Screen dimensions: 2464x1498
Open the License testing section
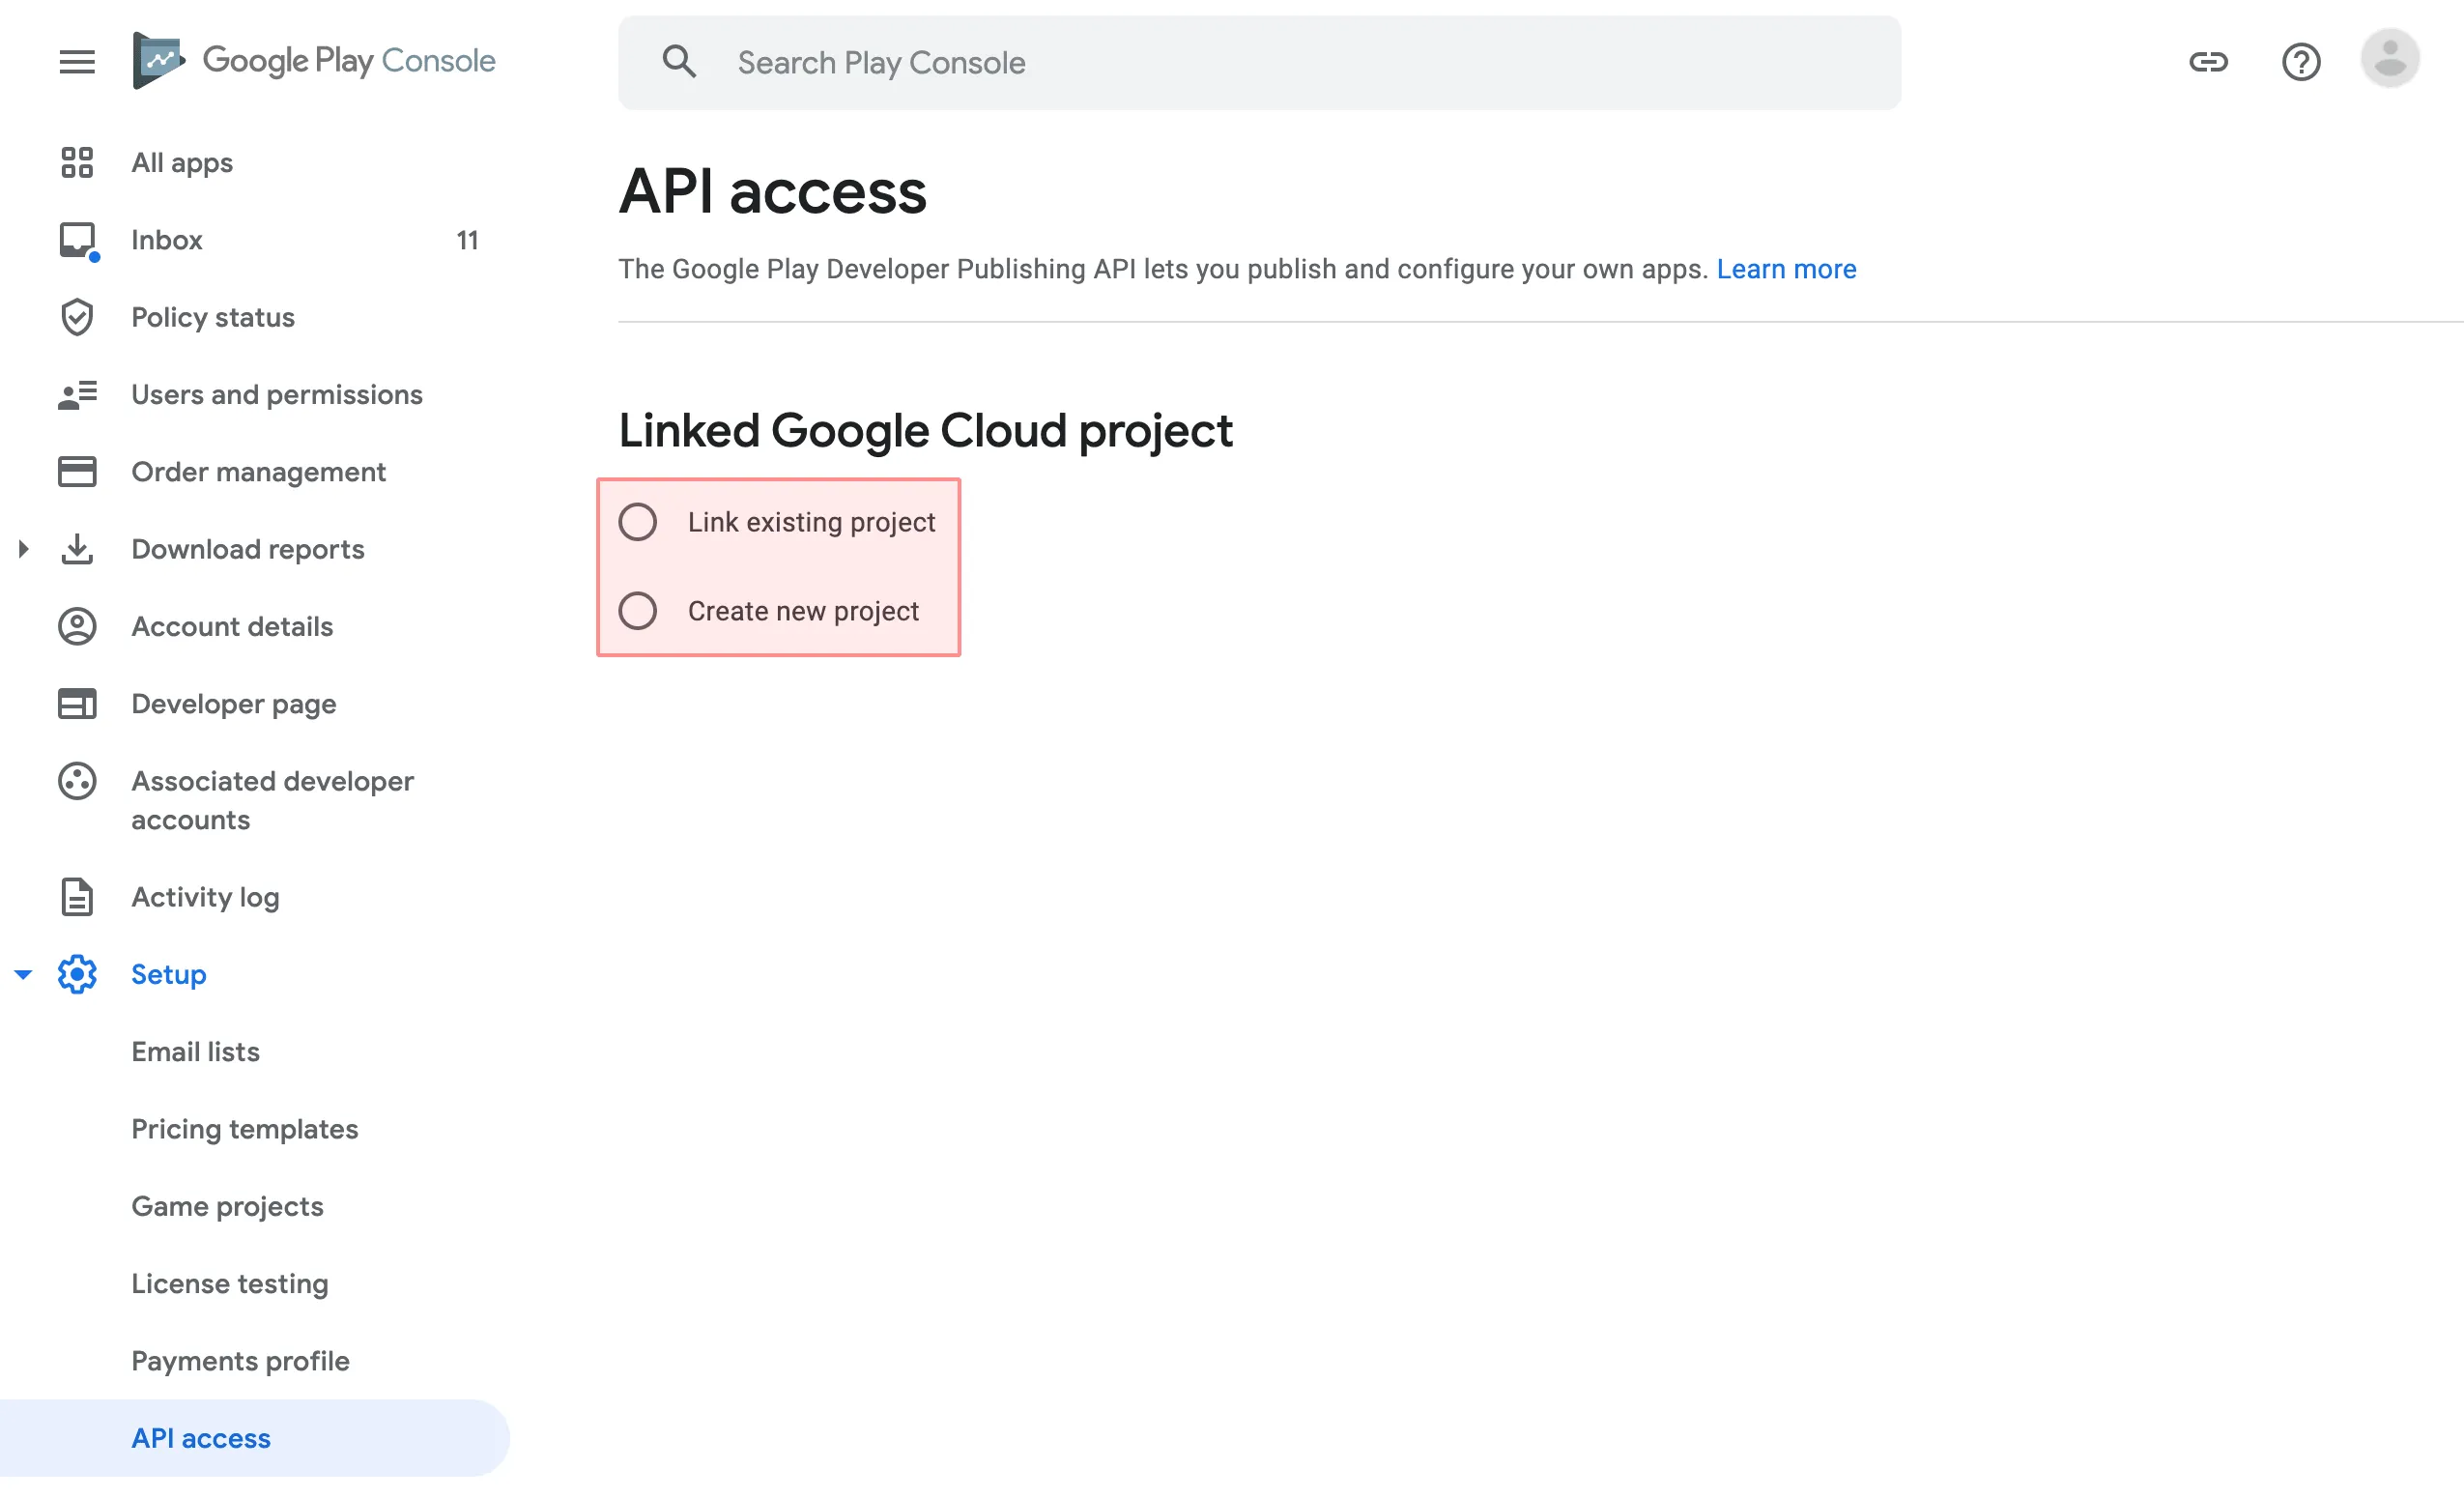click(229, 1283)
